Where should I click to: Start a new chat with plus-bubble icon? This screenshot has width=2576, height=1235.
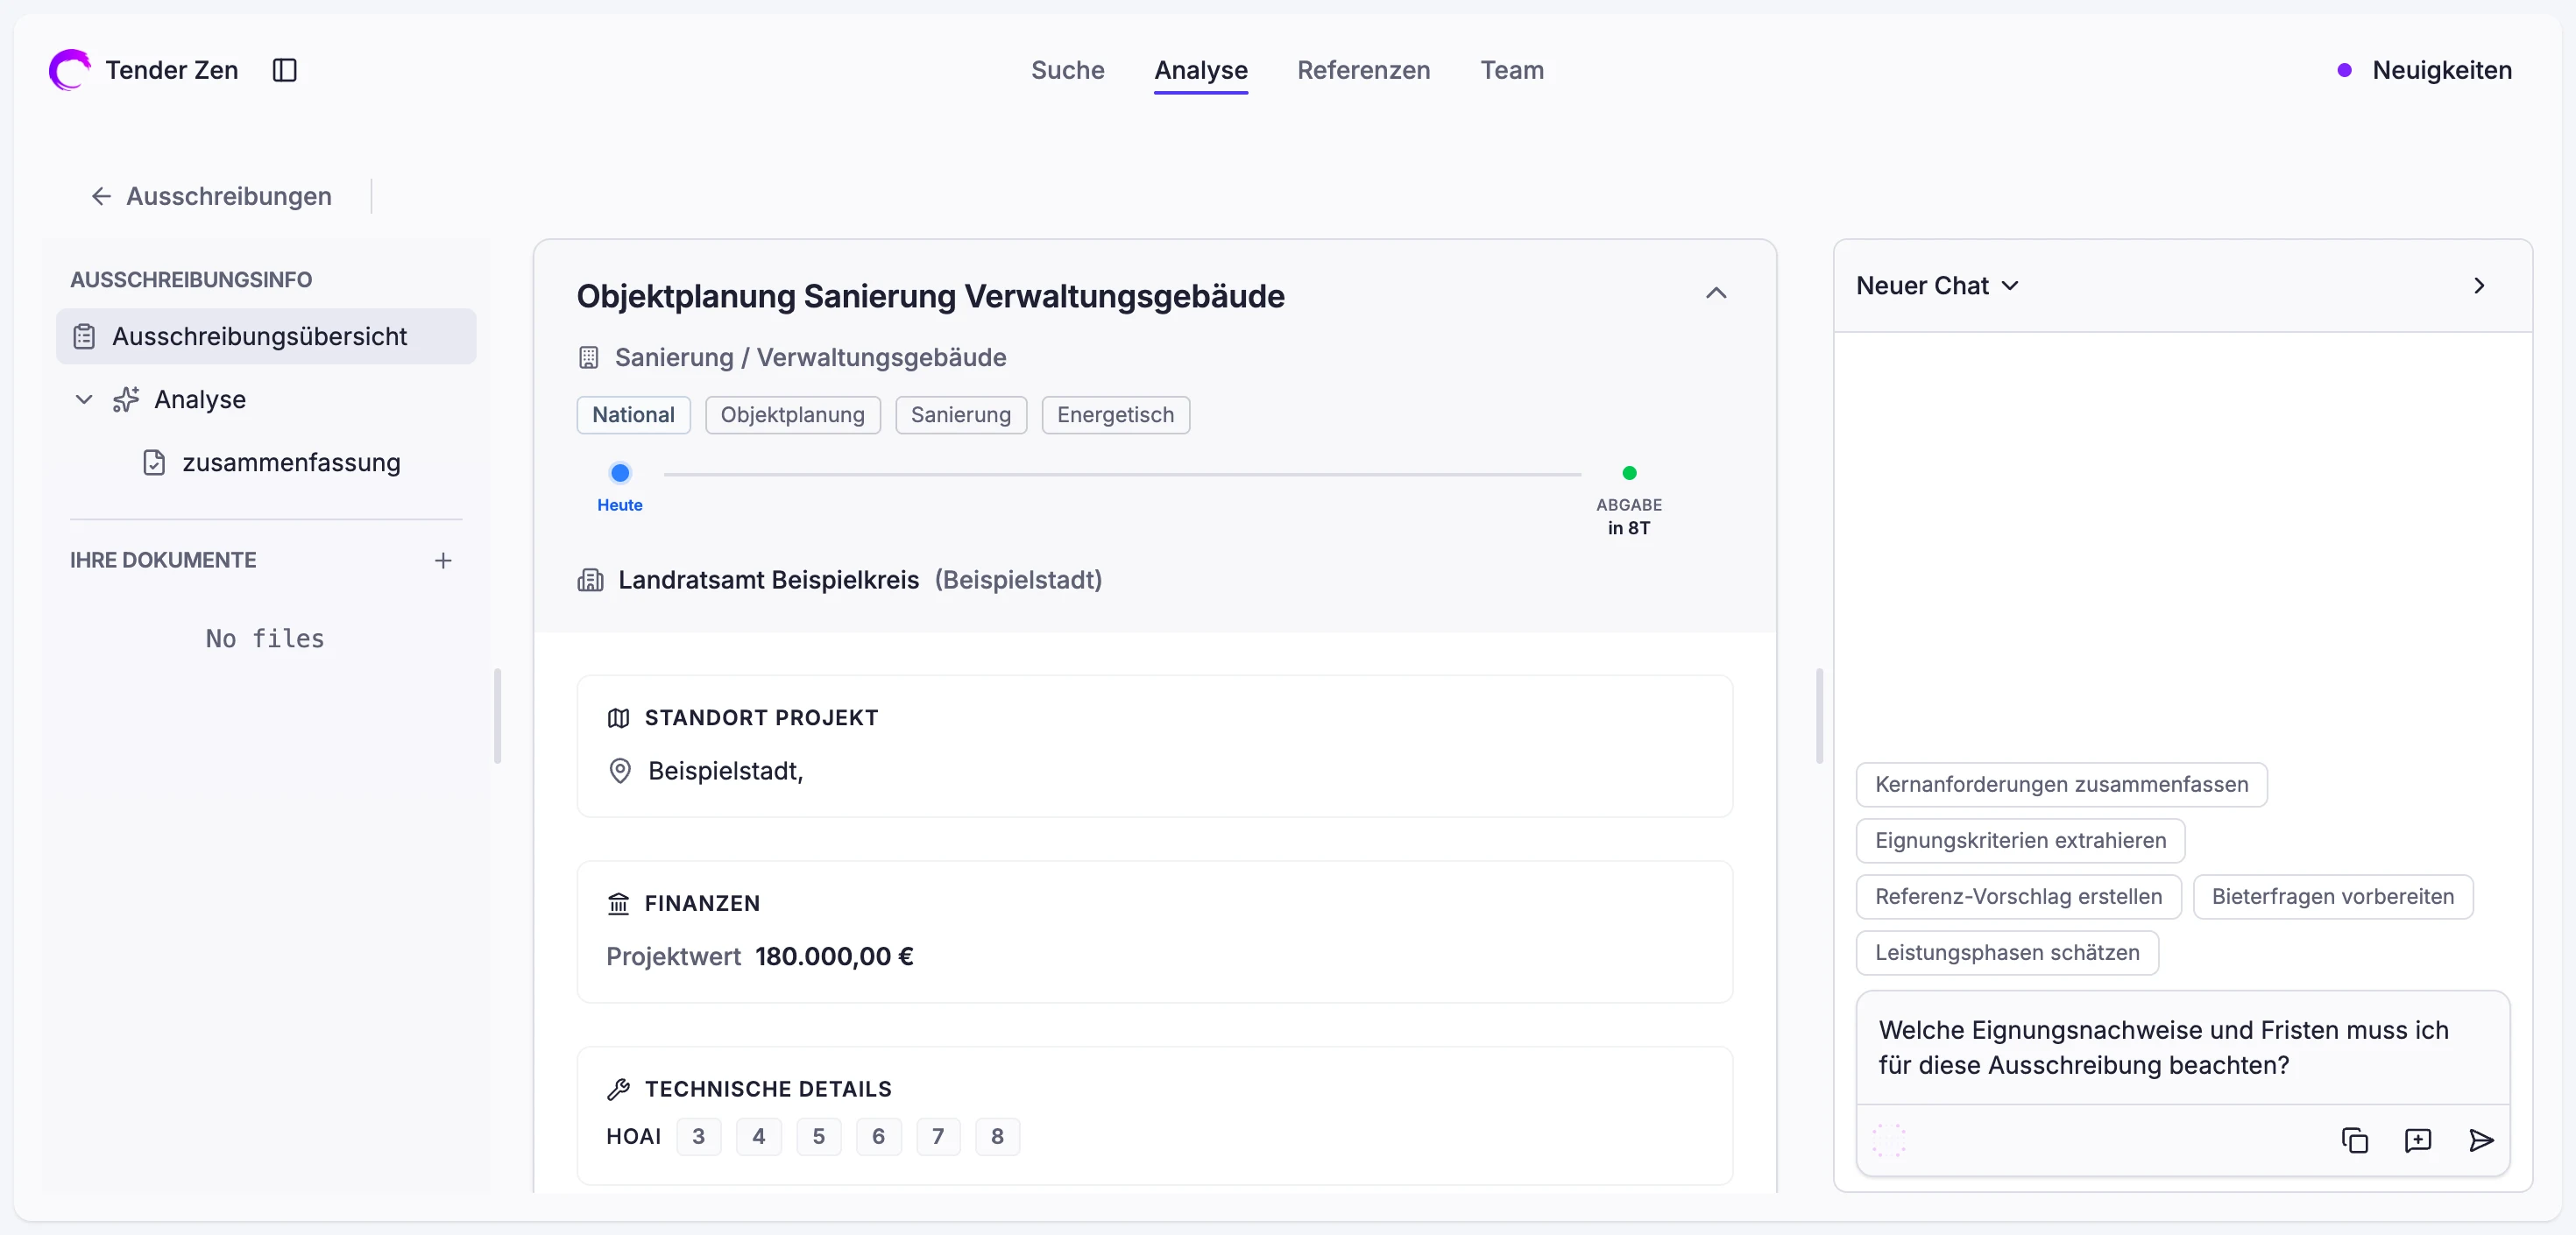coord(2418,1141)
